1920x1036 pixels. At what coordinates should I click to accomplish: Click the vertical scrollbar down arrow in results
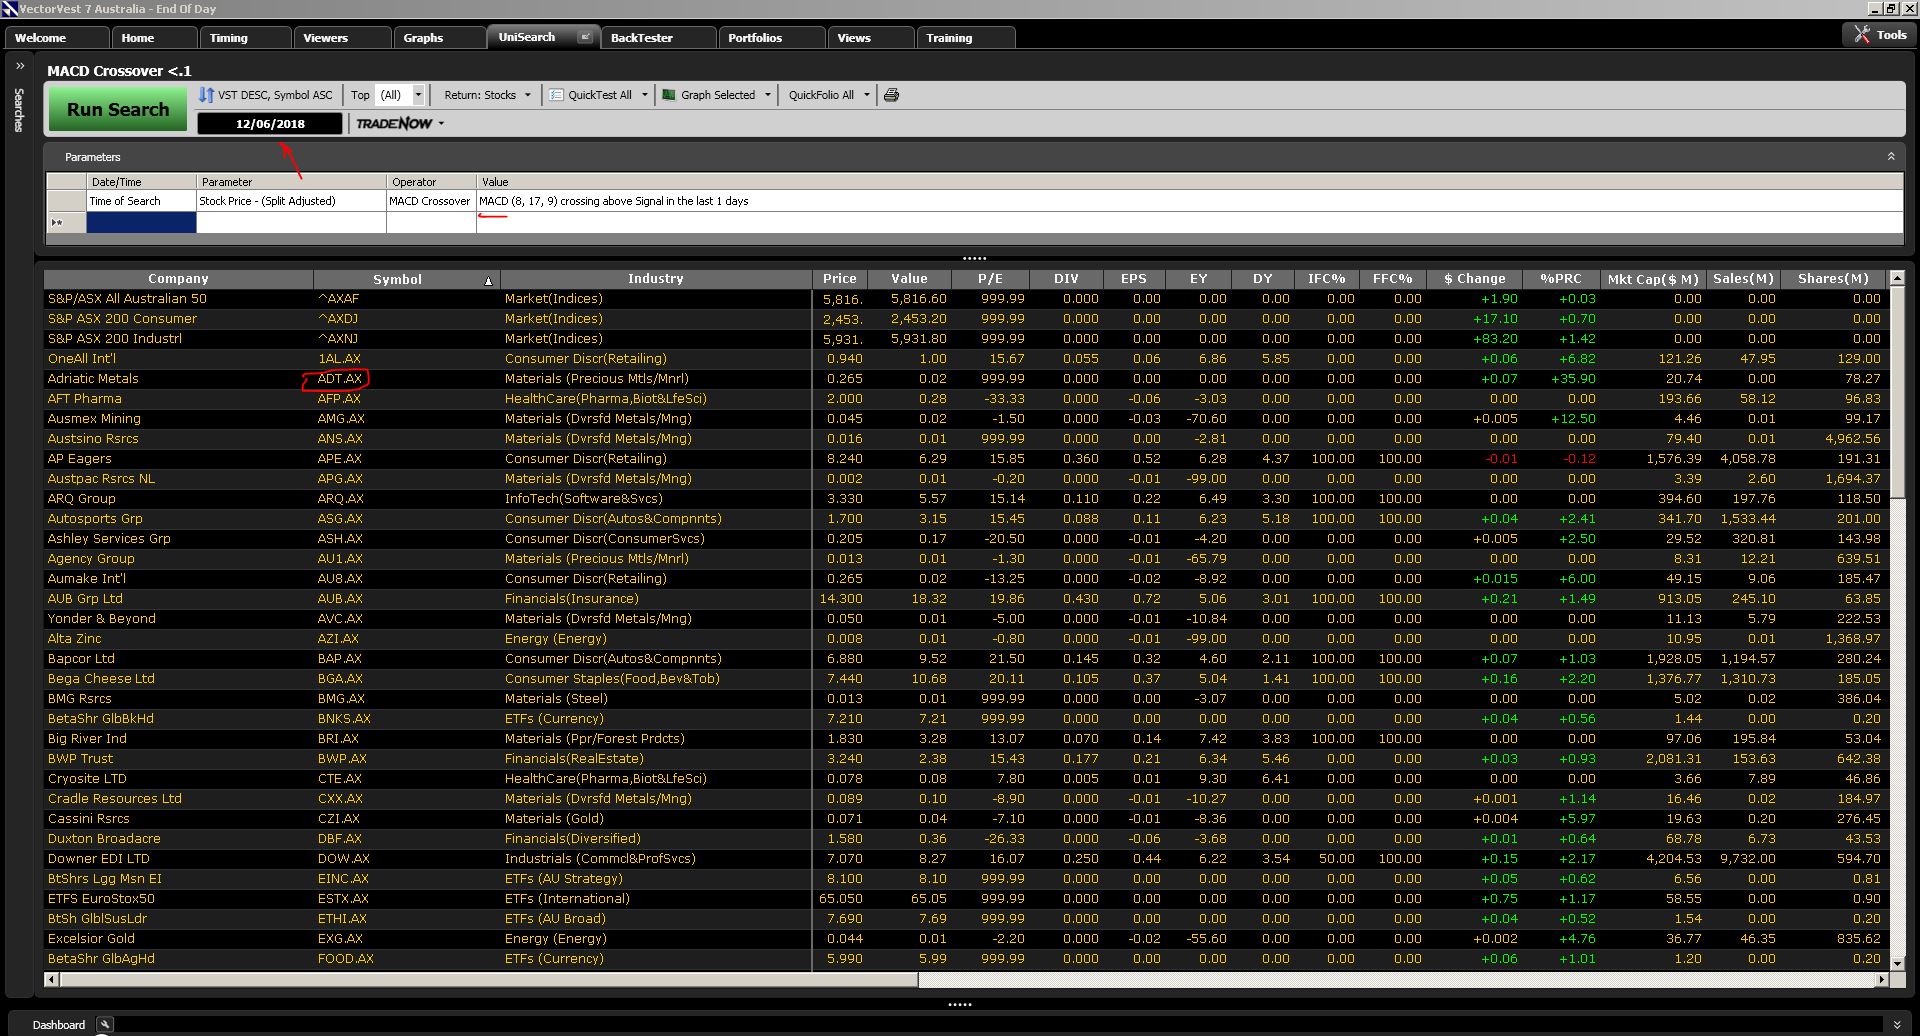[x=1897, y=962]
